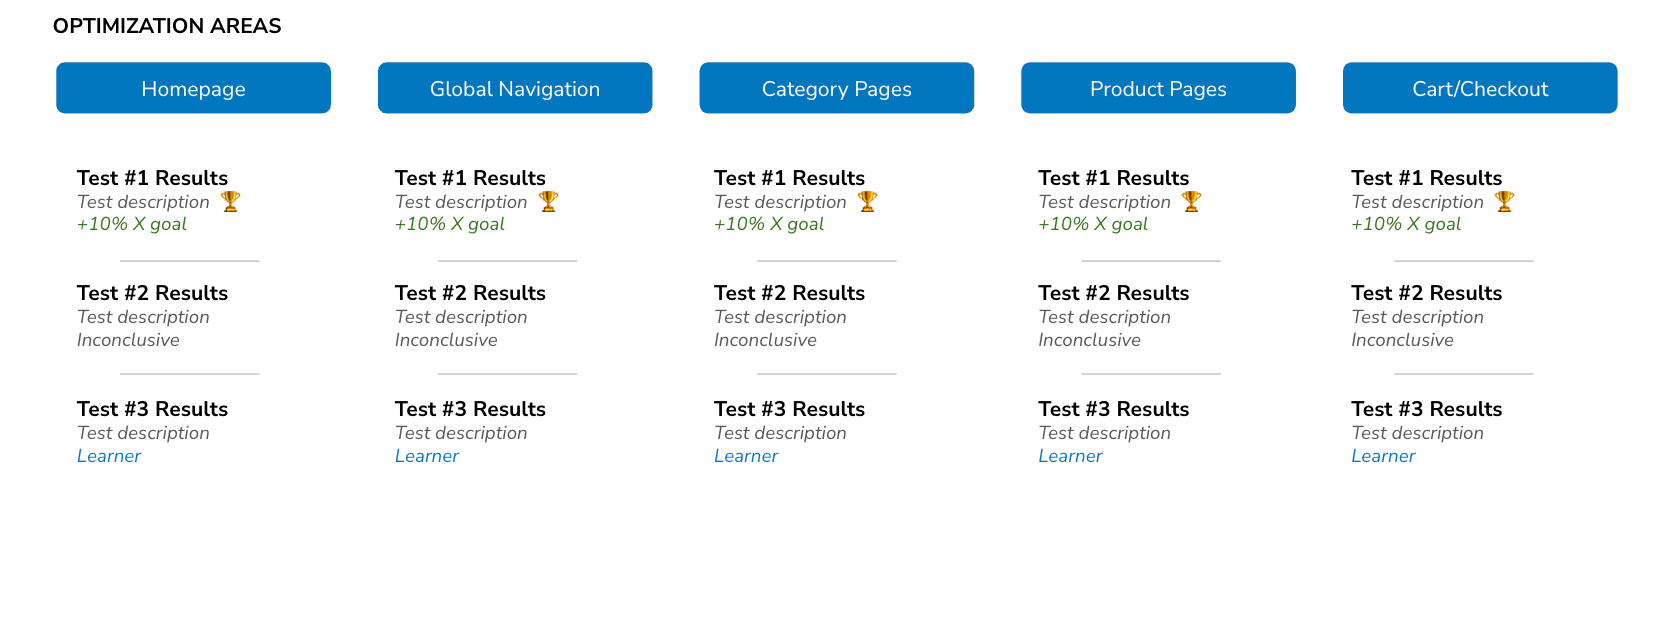Click the trophy icon under Category Pages
This screenshot has width=1662, height=618.
(868, 201)
